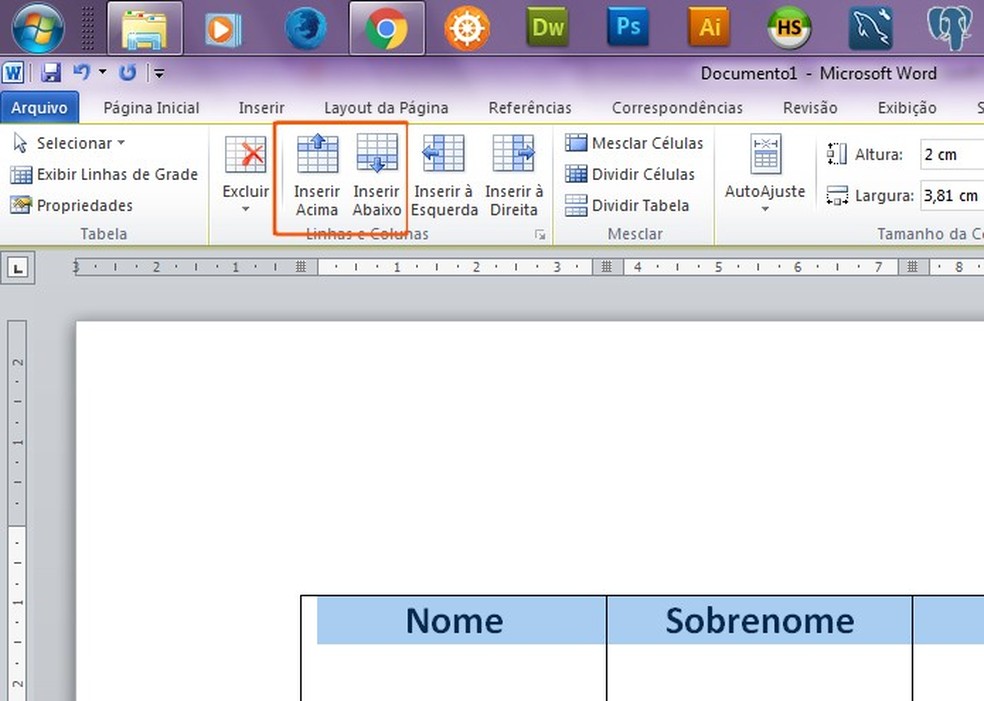The width and height of the screenshot is (984, 701).
Task: Click the Word application icon in title bar
Action: (13, 73)
